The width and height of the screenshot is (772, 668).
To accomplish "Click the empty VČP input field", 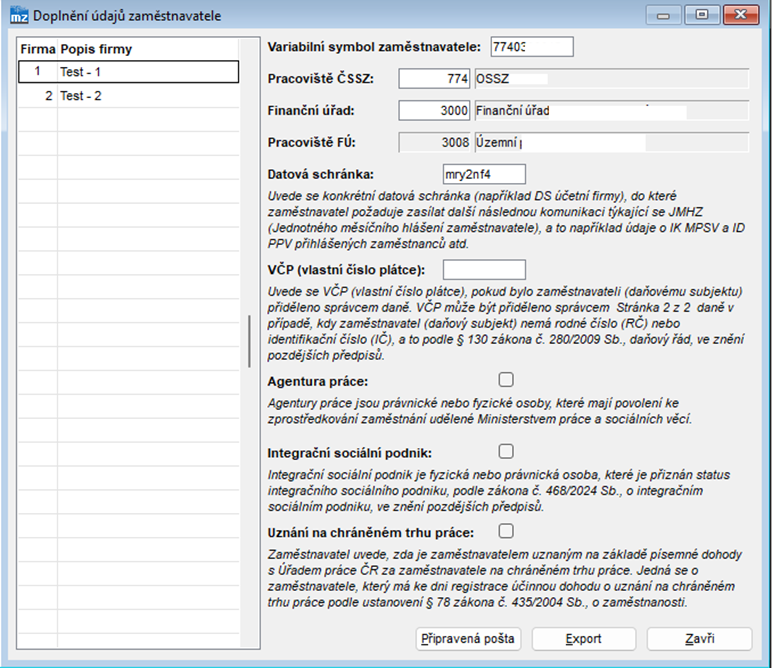I will pos(484,270).
